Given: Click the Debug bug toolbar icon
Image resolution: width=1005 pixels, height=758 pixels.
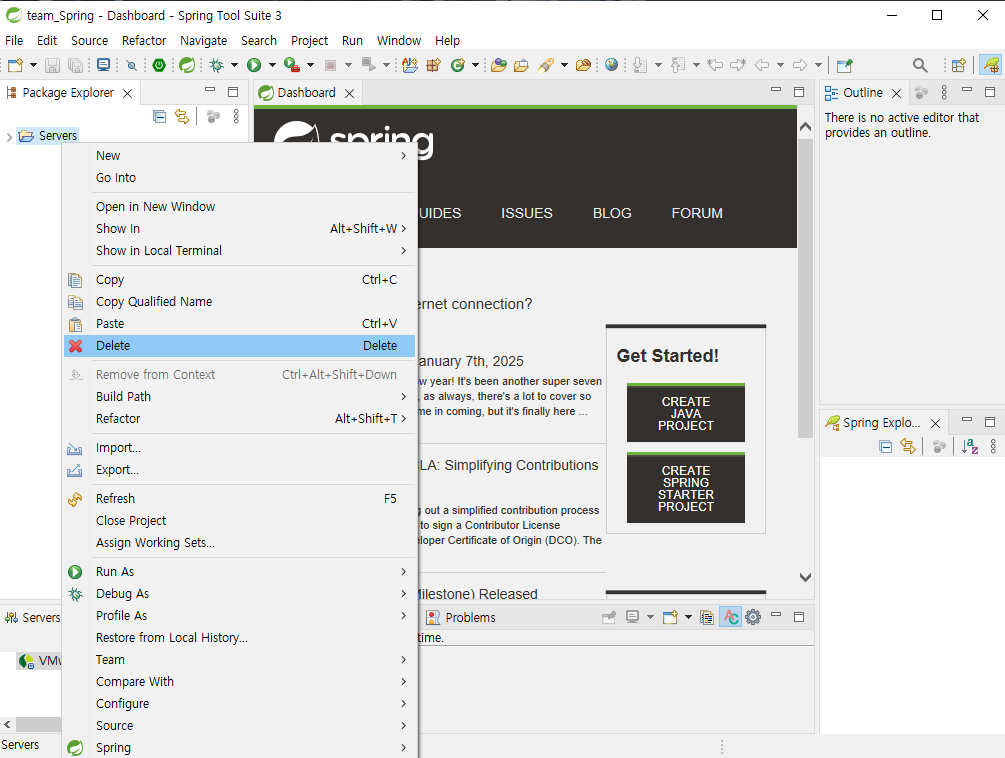Looking at the screenshot, I should point(217,65).
